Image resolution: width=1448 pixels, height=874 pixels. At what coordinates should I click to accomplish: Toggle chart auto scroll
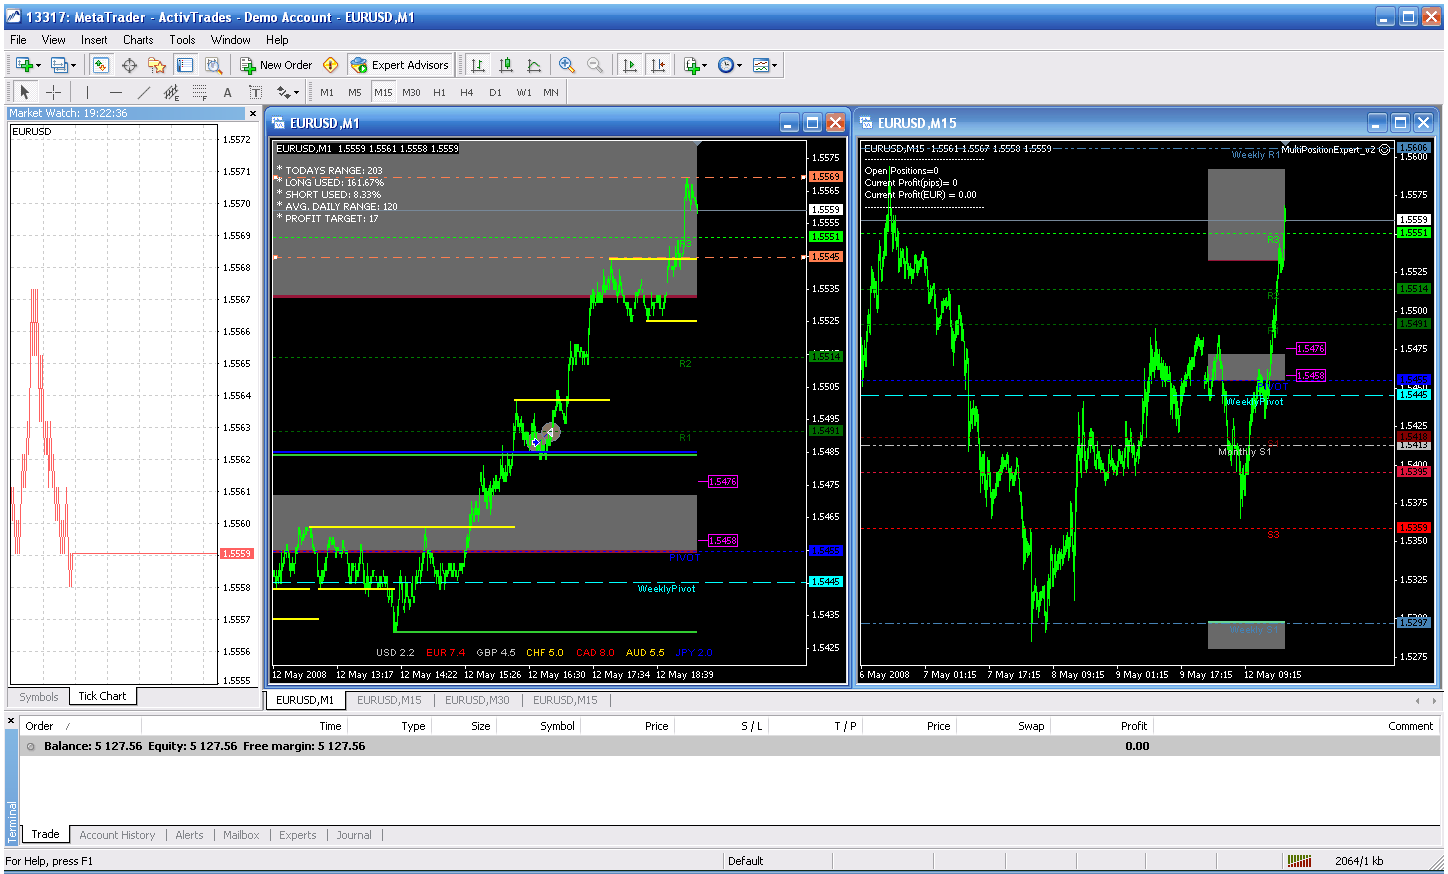629,65
